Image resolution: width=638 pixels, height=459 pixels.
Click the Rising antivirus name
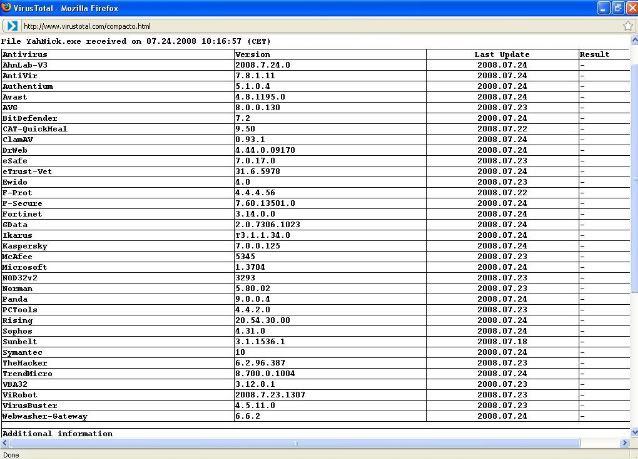click(17, 321)
